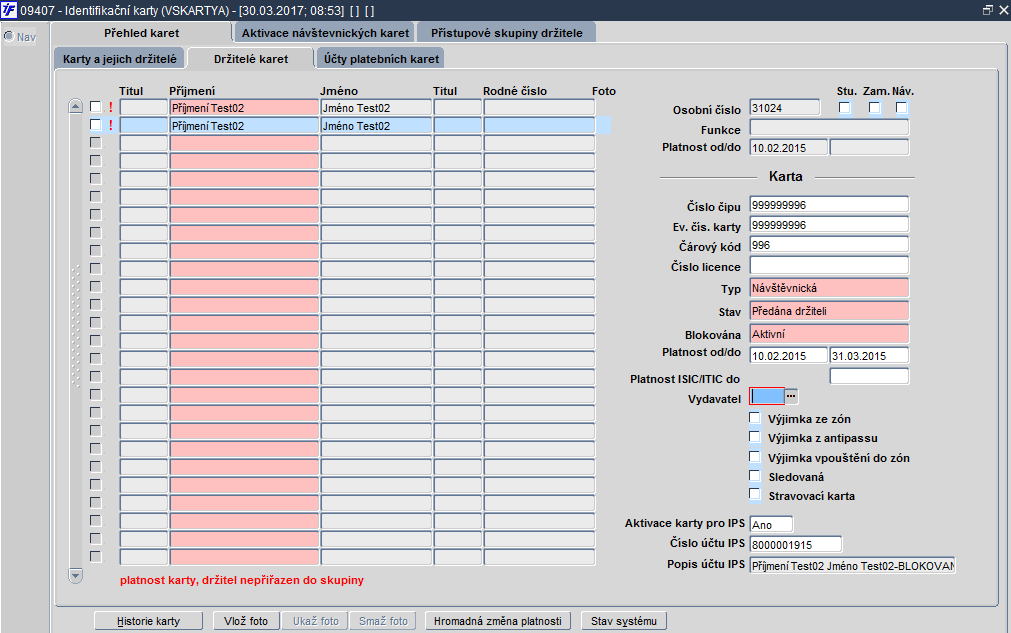This screenshot has height=633, width=1011.
Task: Open the Vydavatel lookup ellipsis button
Action: [791, 396]
